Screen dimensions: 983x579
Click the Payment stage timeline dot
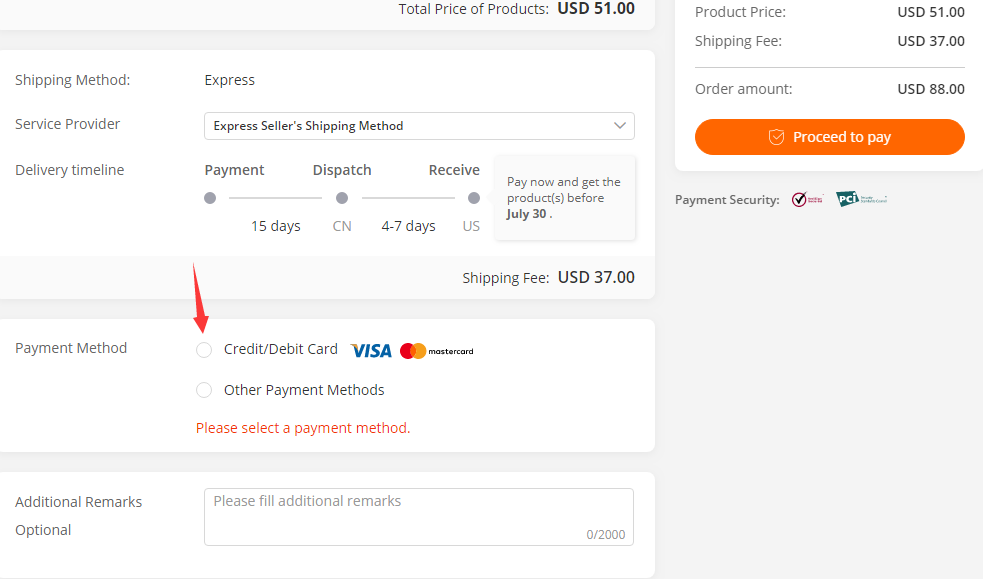[210, 198]
